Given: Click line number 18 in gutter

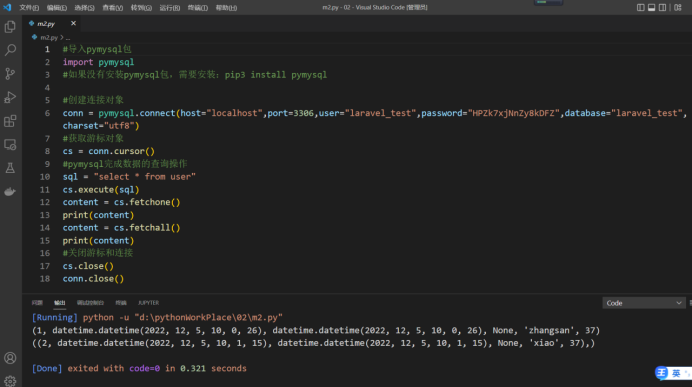Looking at the screenshot, I should click(x=45, y=278).
